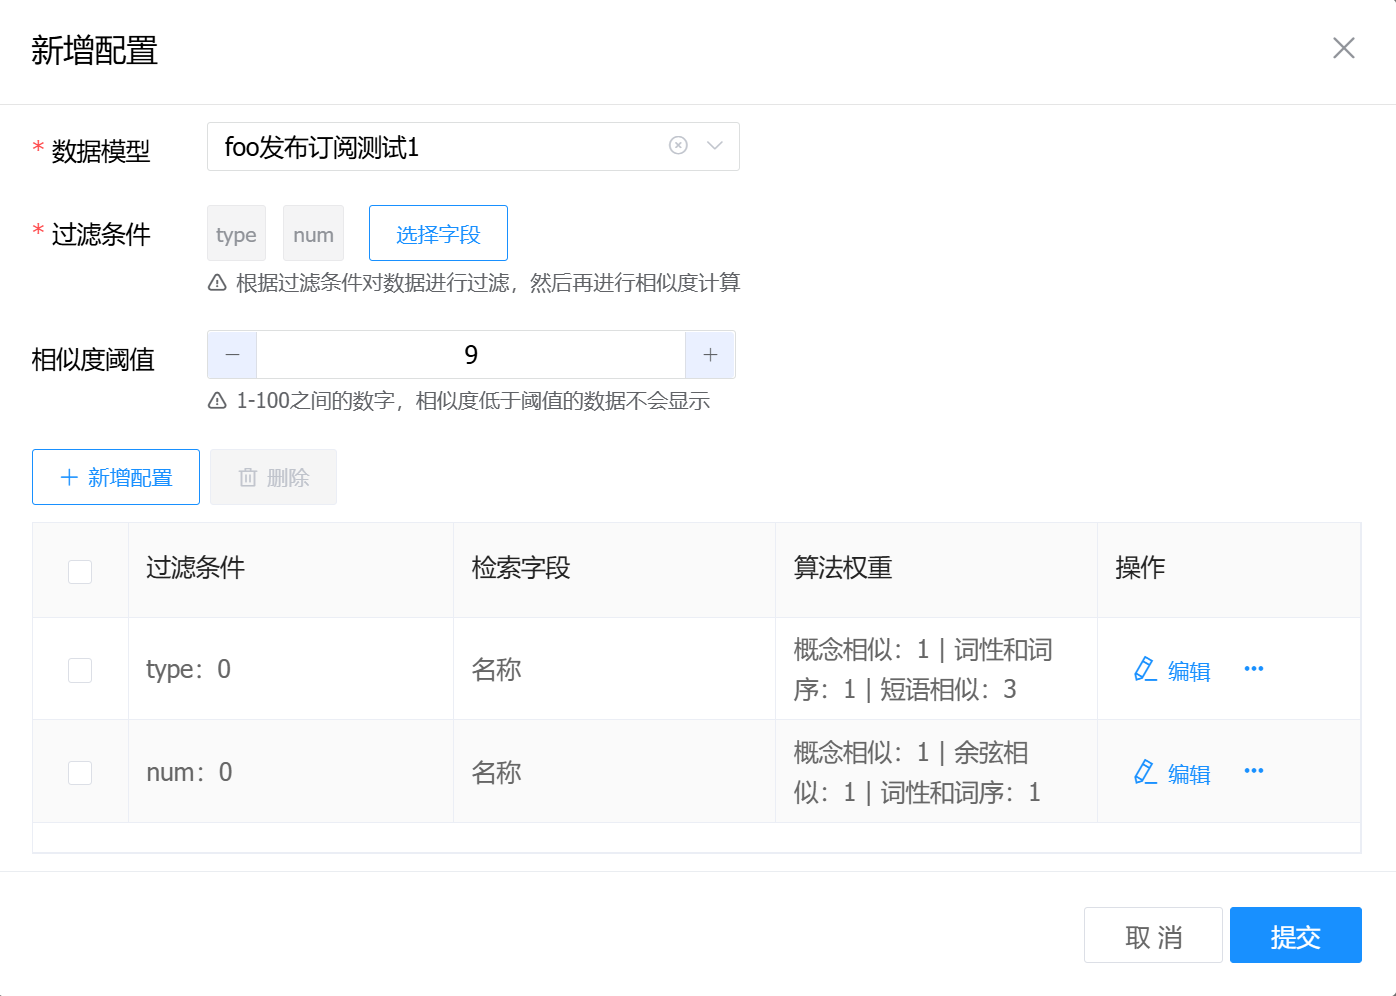Click 取消 to cancel the dialog
The height and width of the screenshot is (996, 1396).
(1153, 936)
